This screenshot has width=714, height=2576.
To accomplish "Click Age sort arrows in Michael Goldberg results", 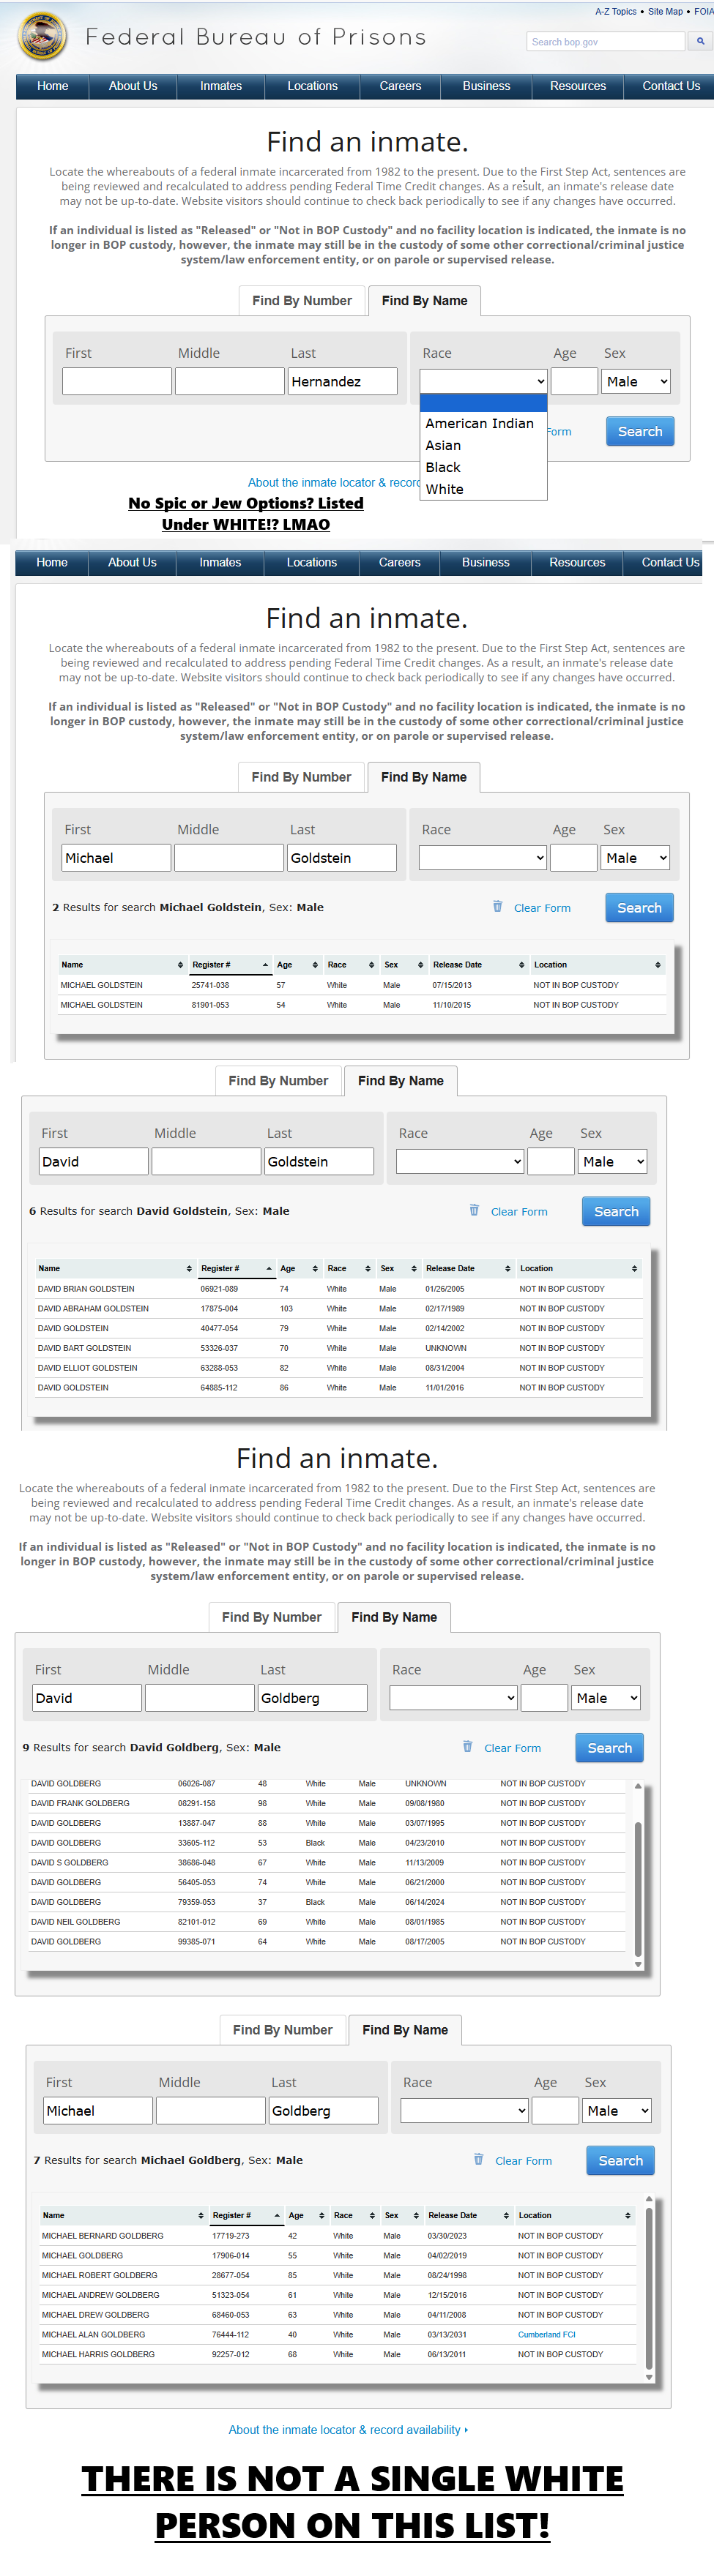I will (x=322, y=2215).
